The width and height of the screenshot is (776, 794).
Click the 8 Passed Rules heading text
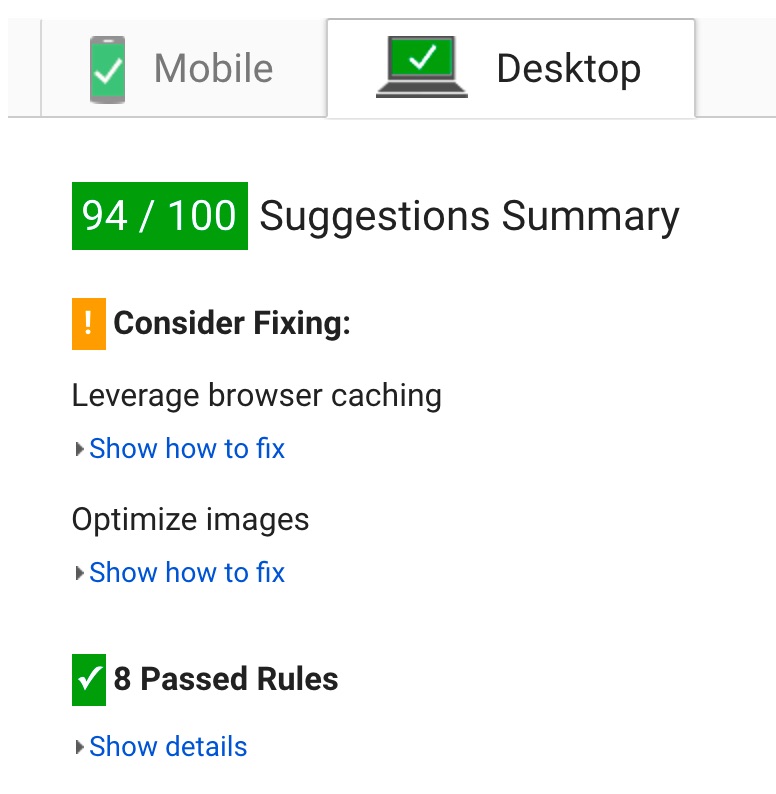pyautogui.click(x=226, y=679)
